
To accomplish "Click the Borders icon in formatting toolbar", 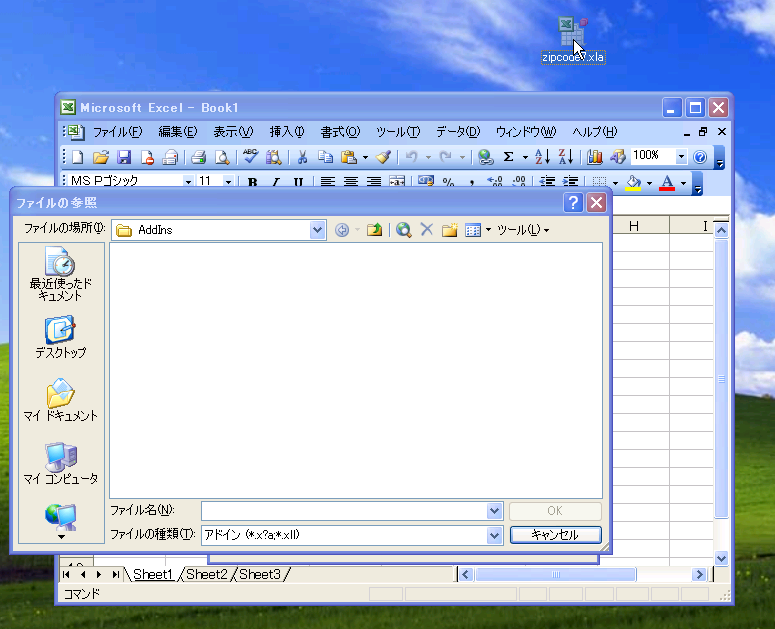I will point(599,182).
